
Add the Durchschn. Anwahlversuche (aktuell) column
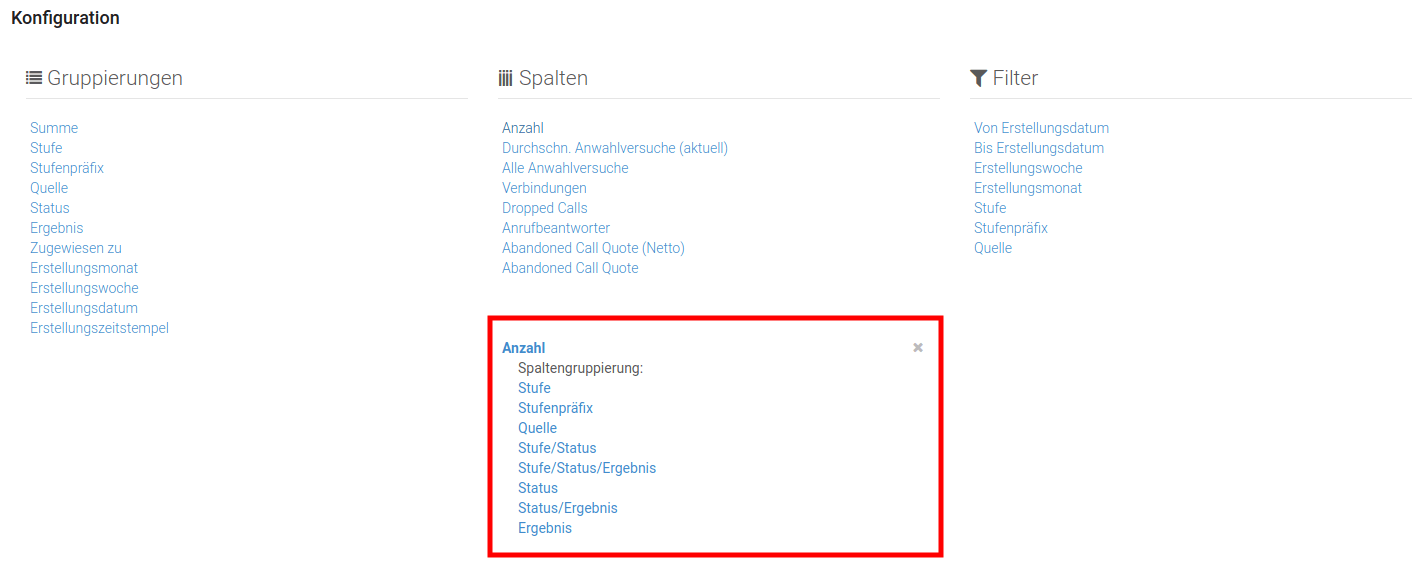615,148
